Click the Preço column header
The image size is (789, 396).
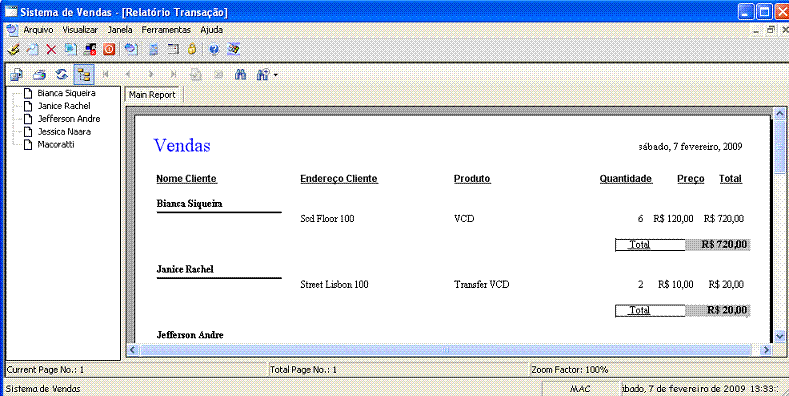point(691,179)
